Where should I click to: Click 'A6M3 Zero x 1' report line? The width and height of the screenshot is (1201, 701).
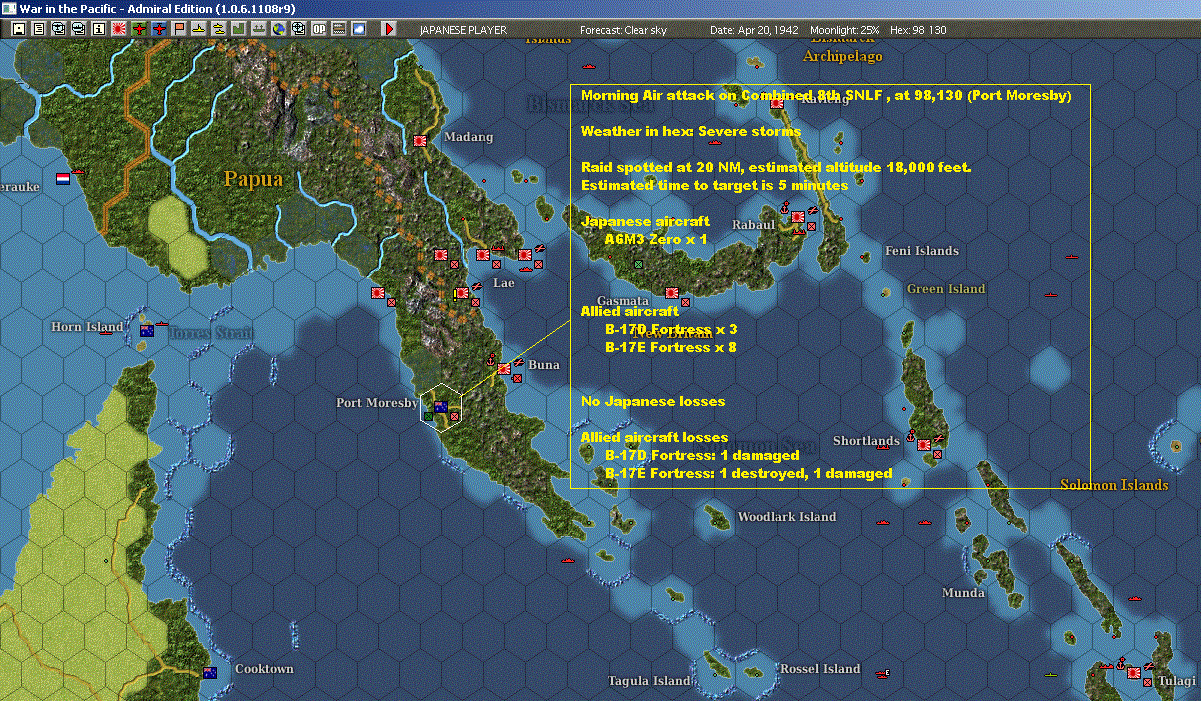tap(656, 239)
